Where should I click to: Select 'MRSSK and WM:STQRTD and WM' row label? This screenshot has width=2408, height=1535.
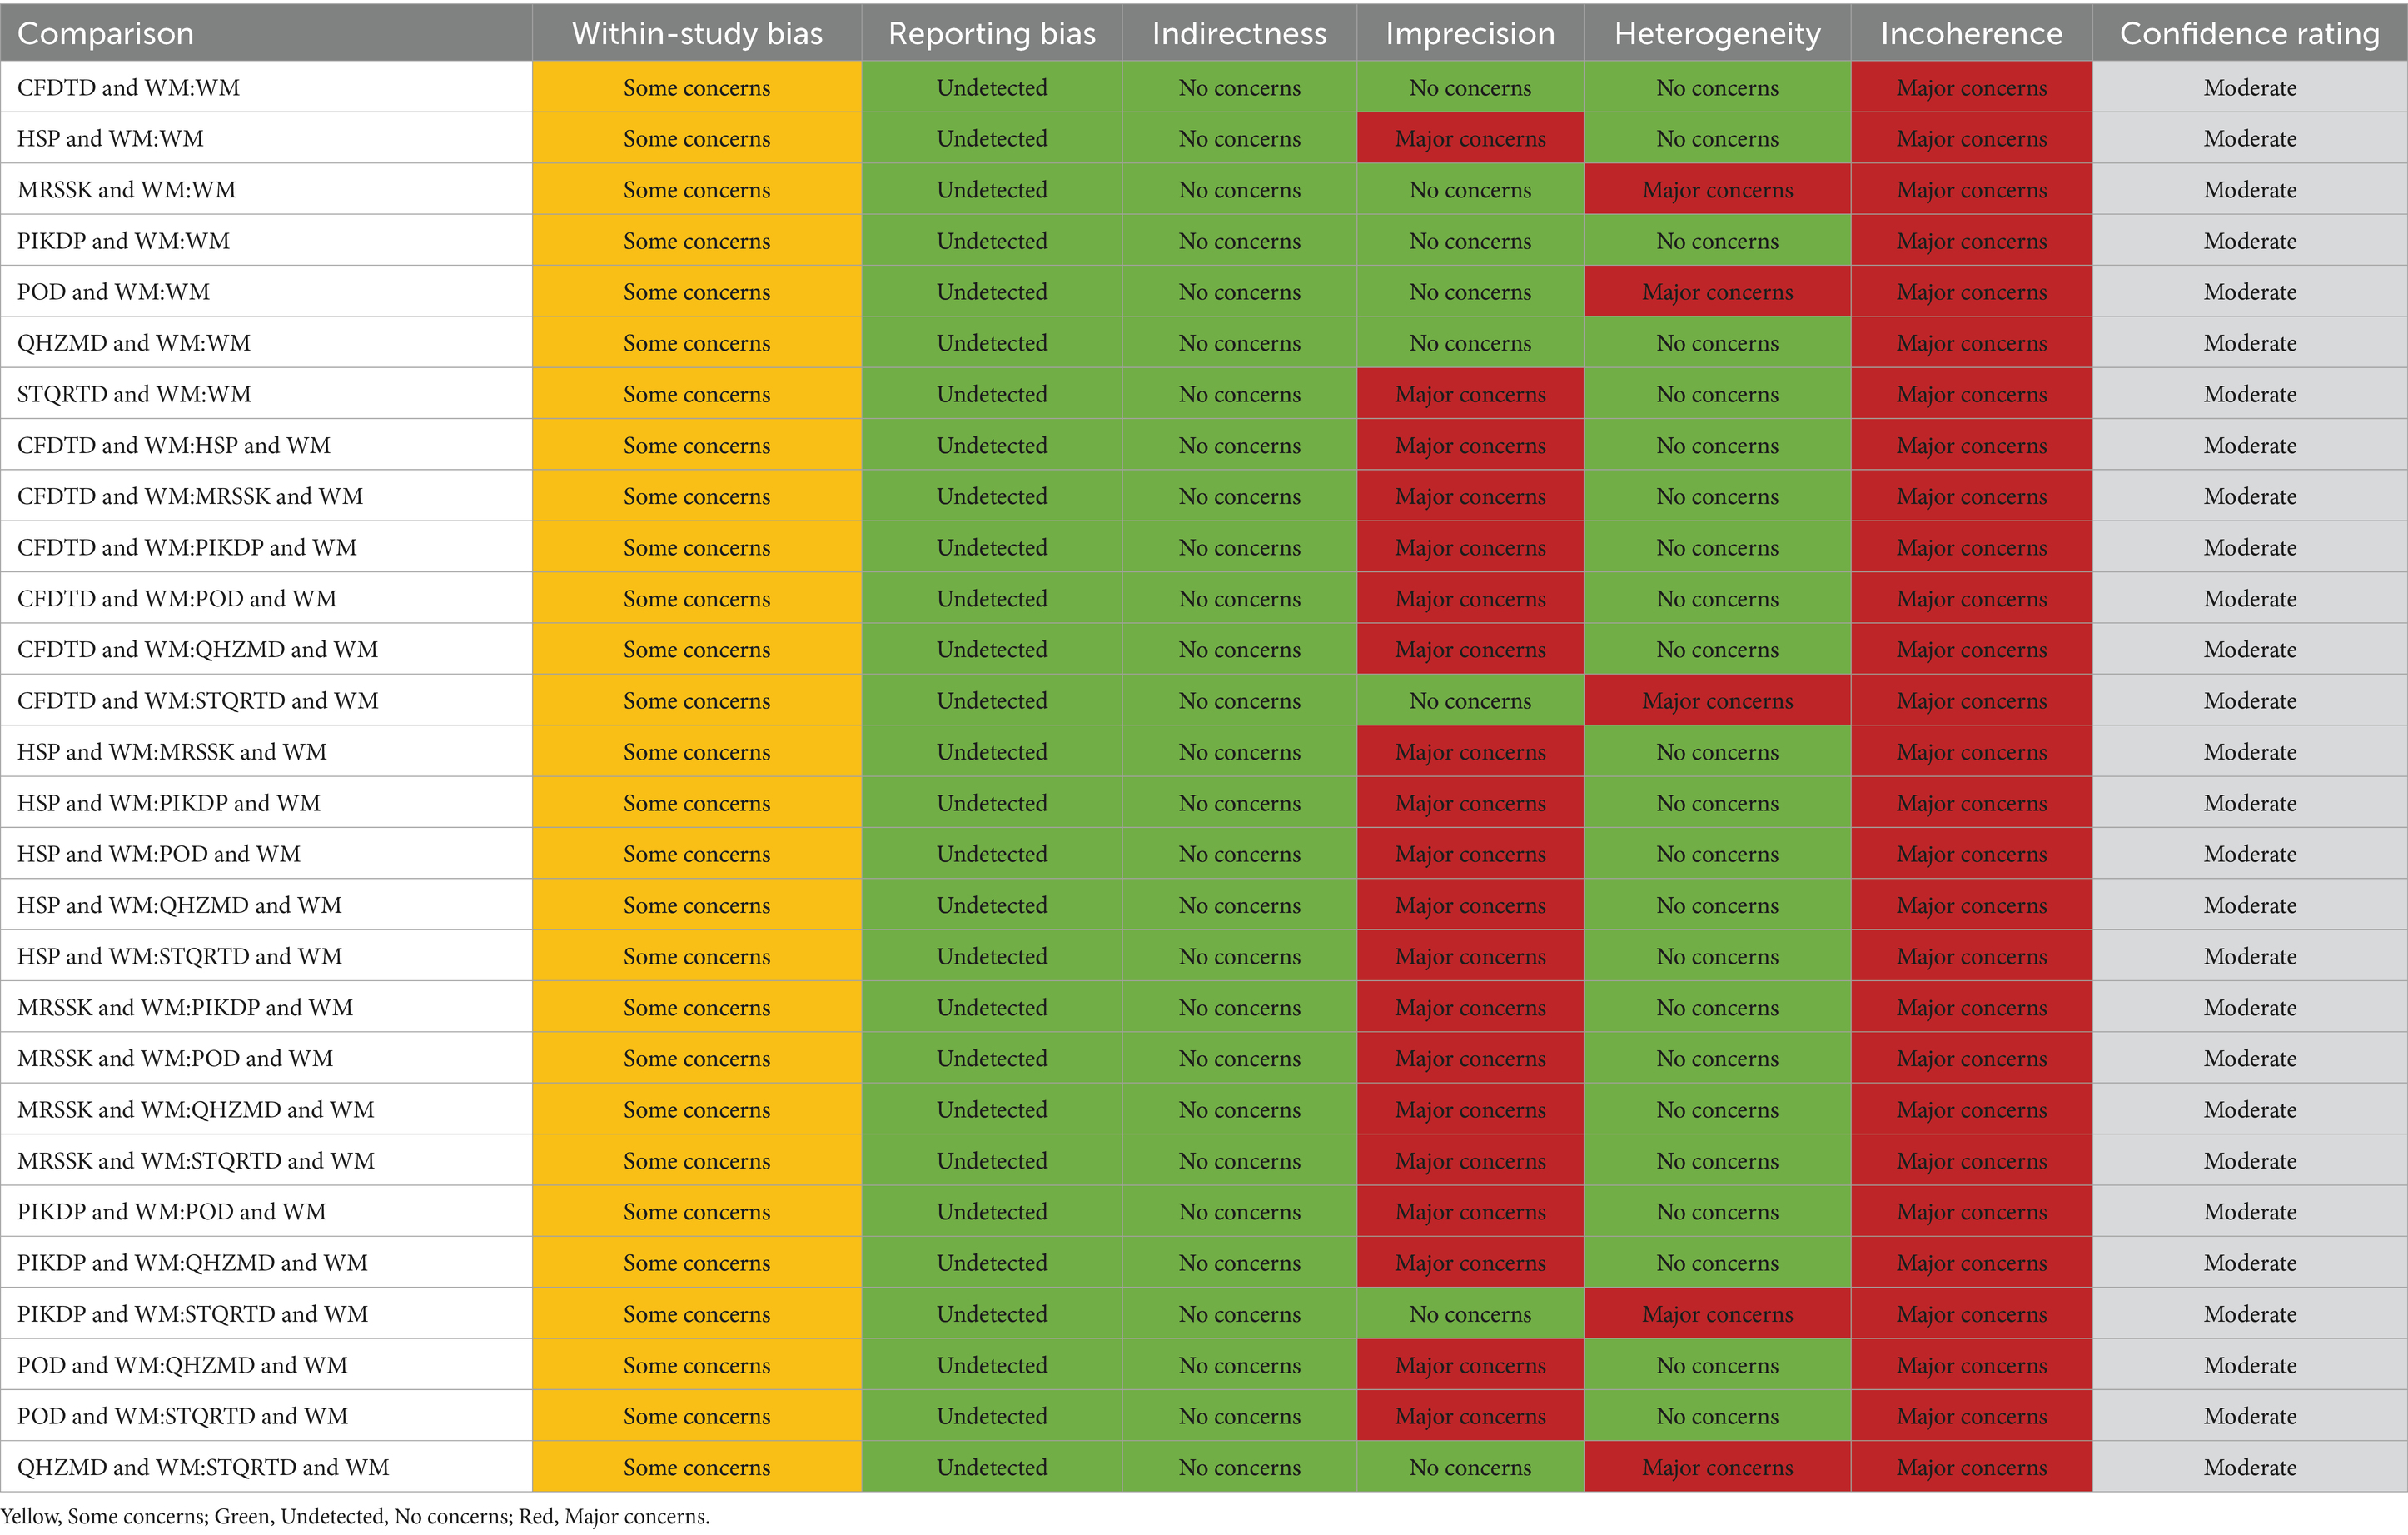tap(196, 1161)
